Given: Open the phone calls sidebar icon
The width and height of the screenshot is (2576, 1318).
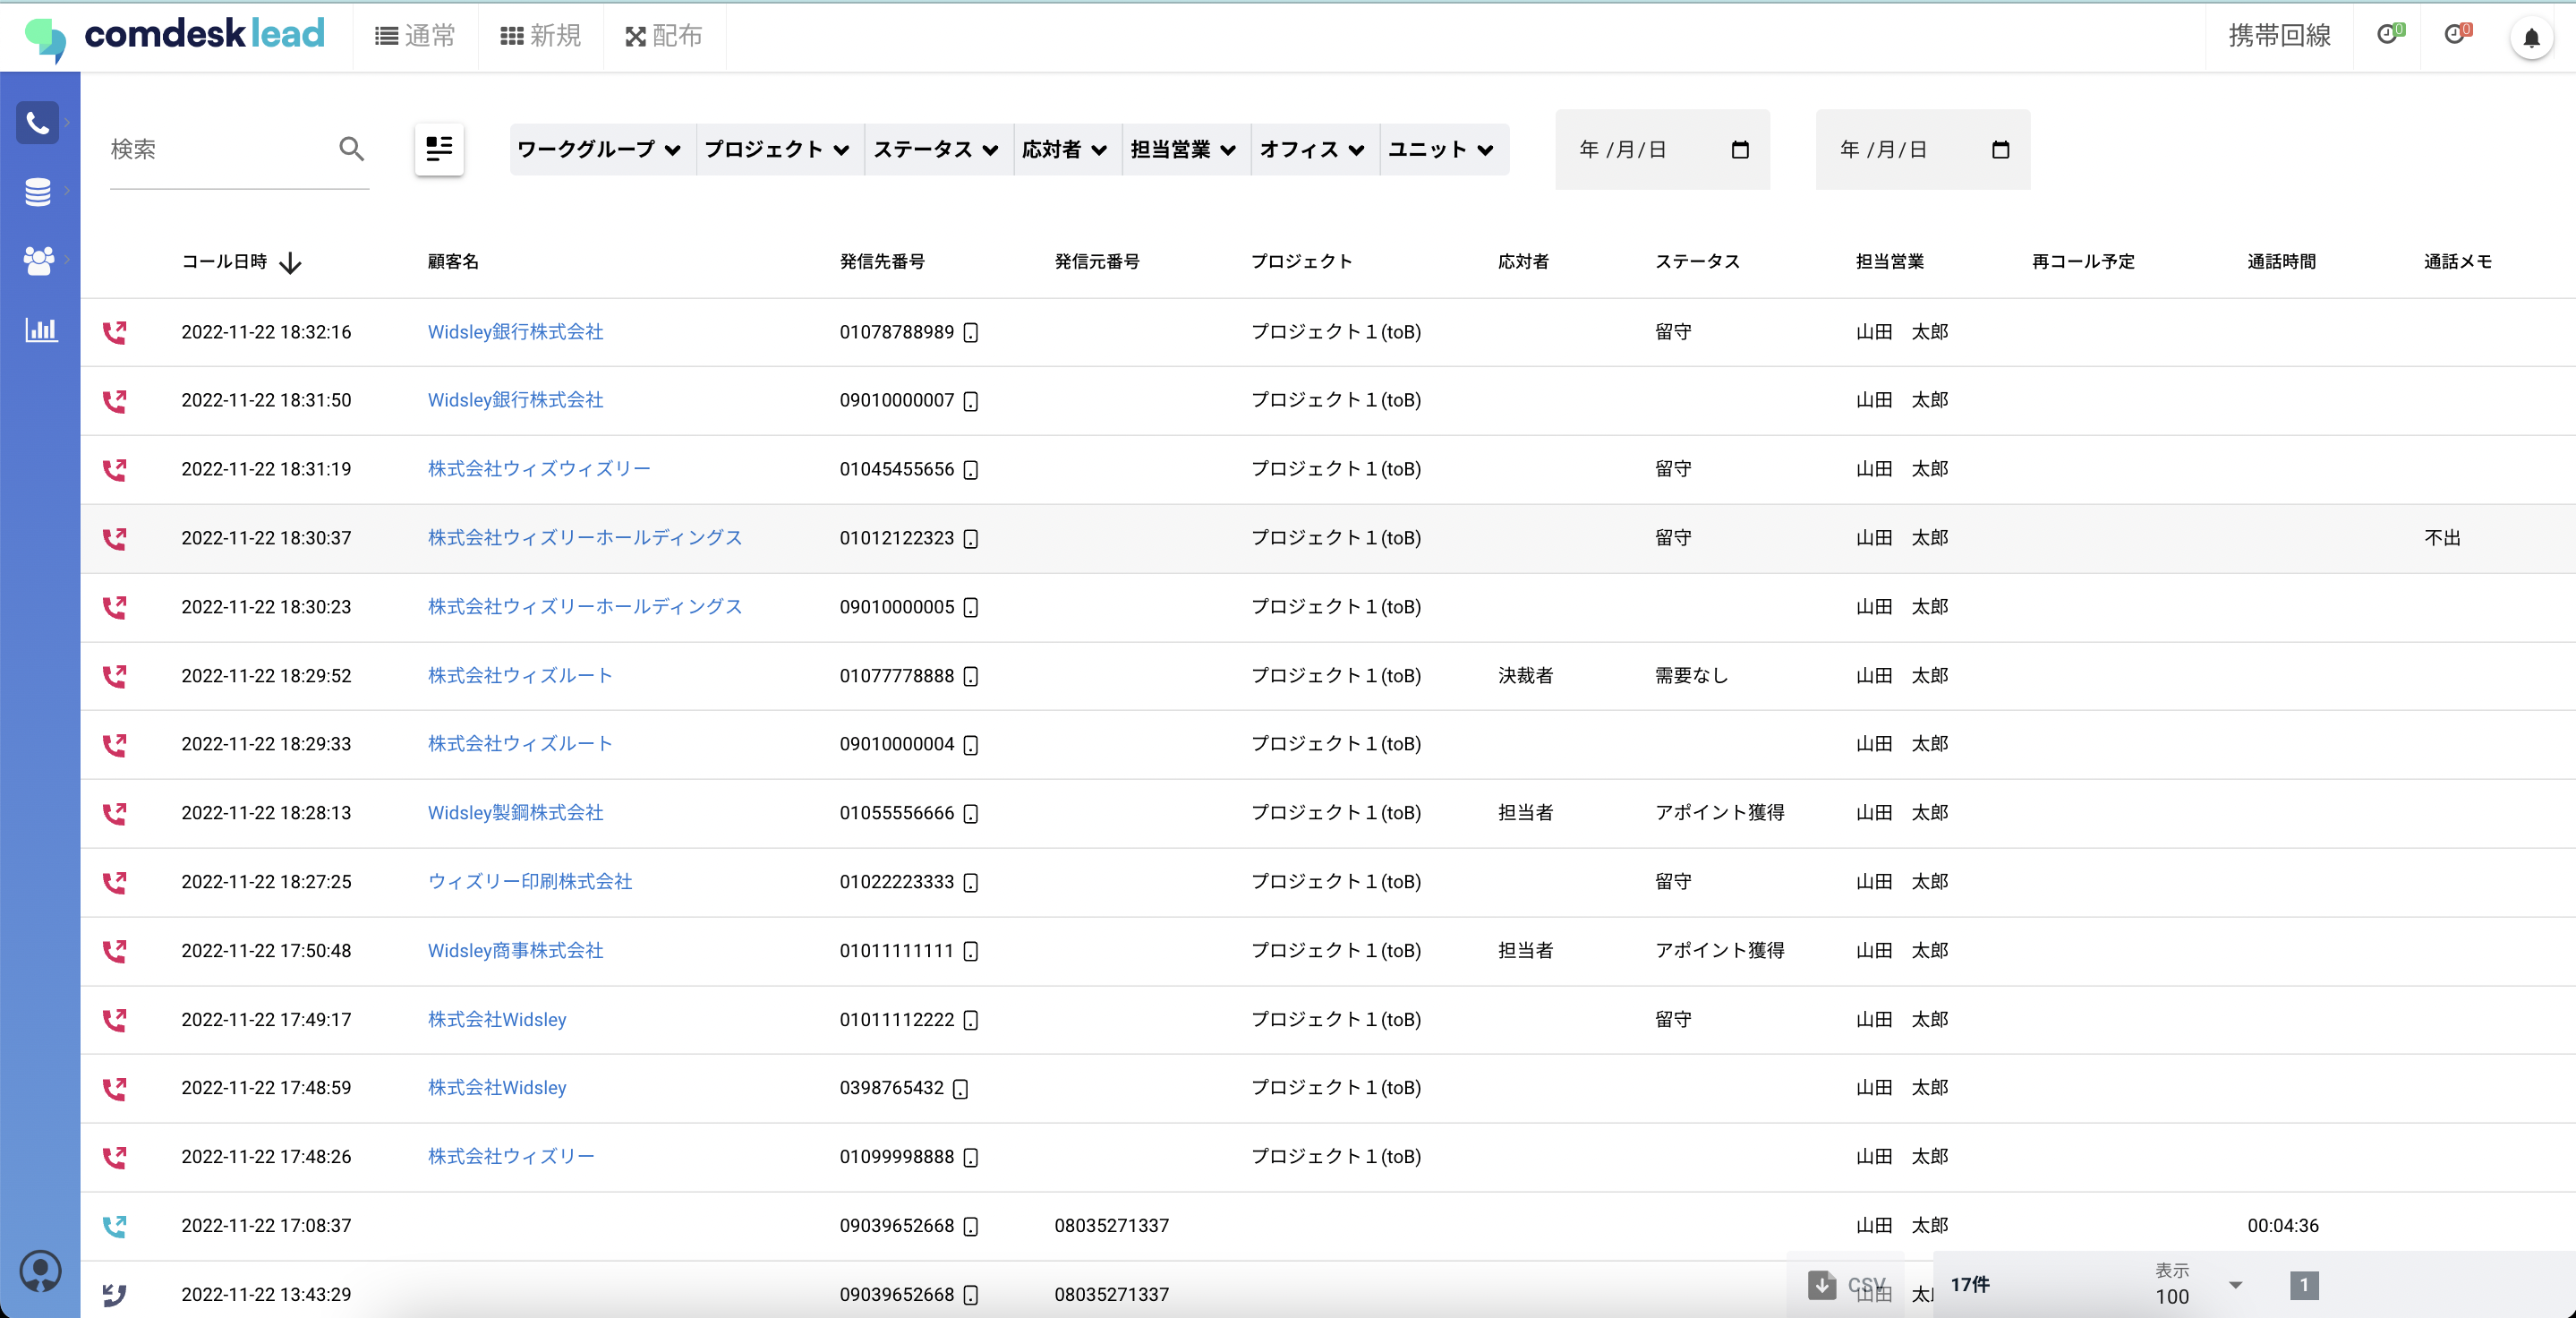Looking at the screenshot, I should 38,123.
